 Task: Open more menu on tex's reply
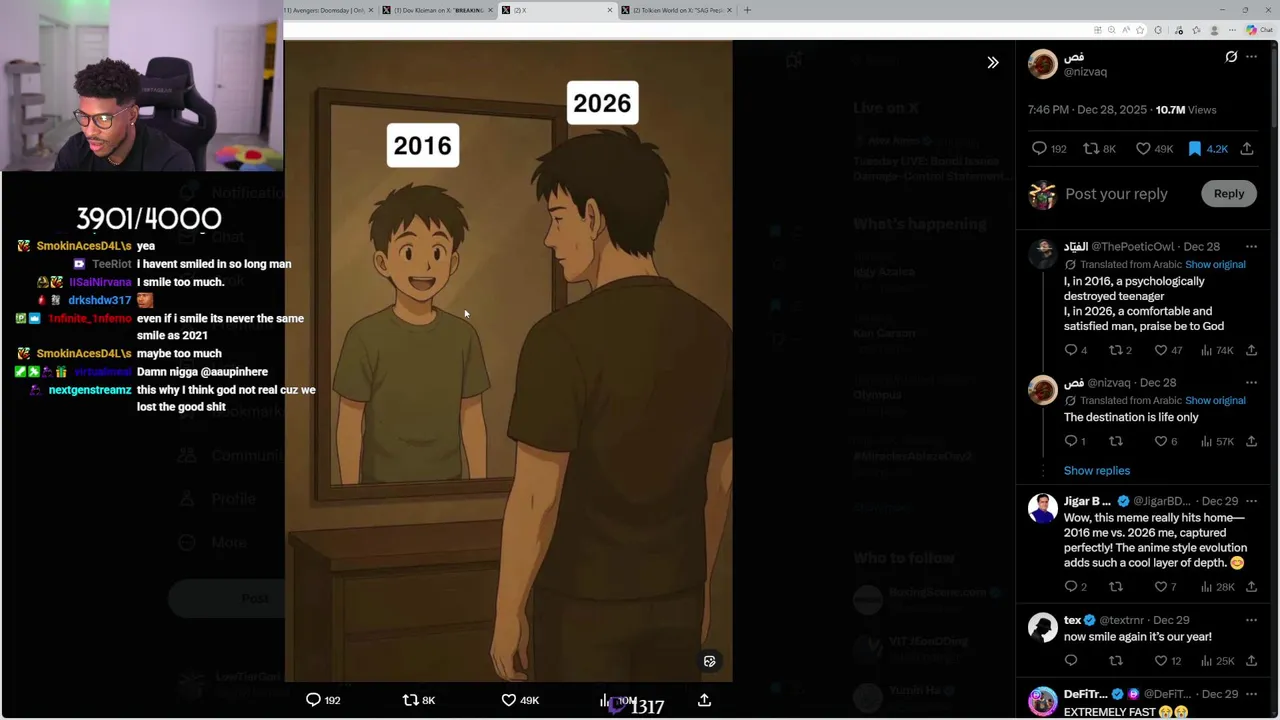1251,620
